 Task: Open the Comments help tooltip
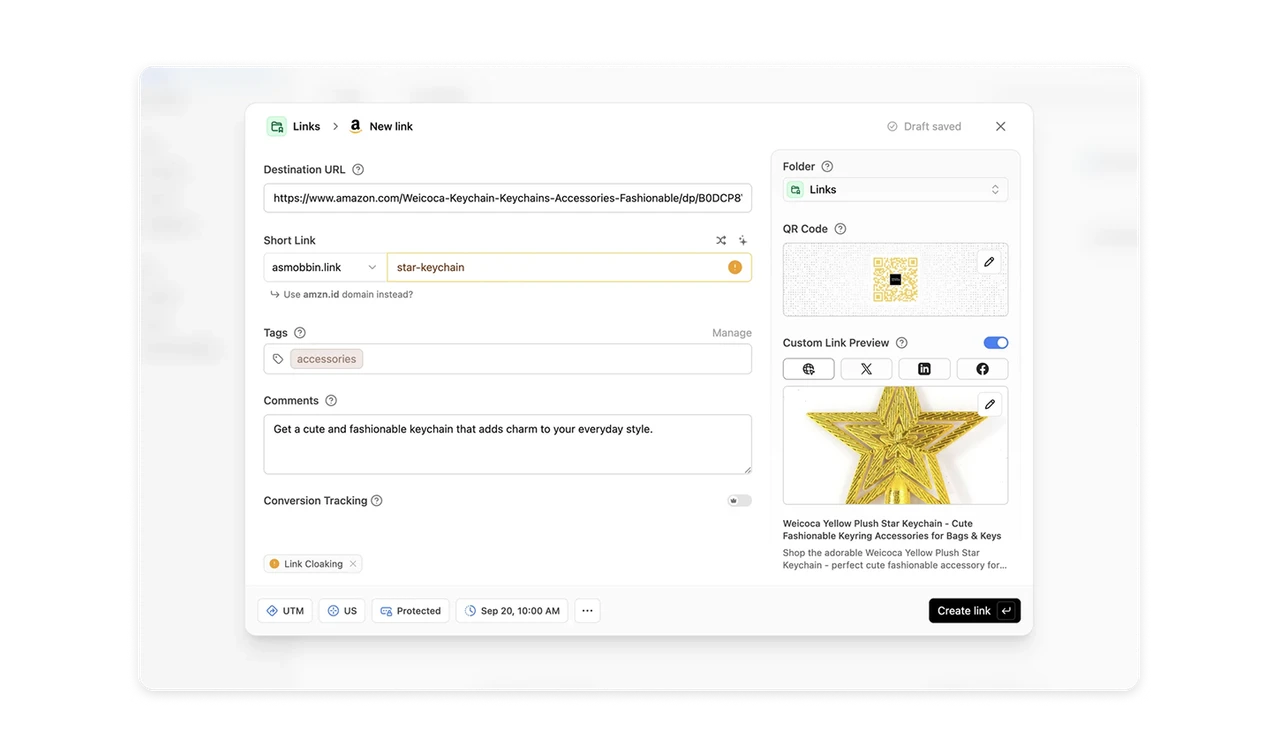pyautogui.click(x=331, y=401)
